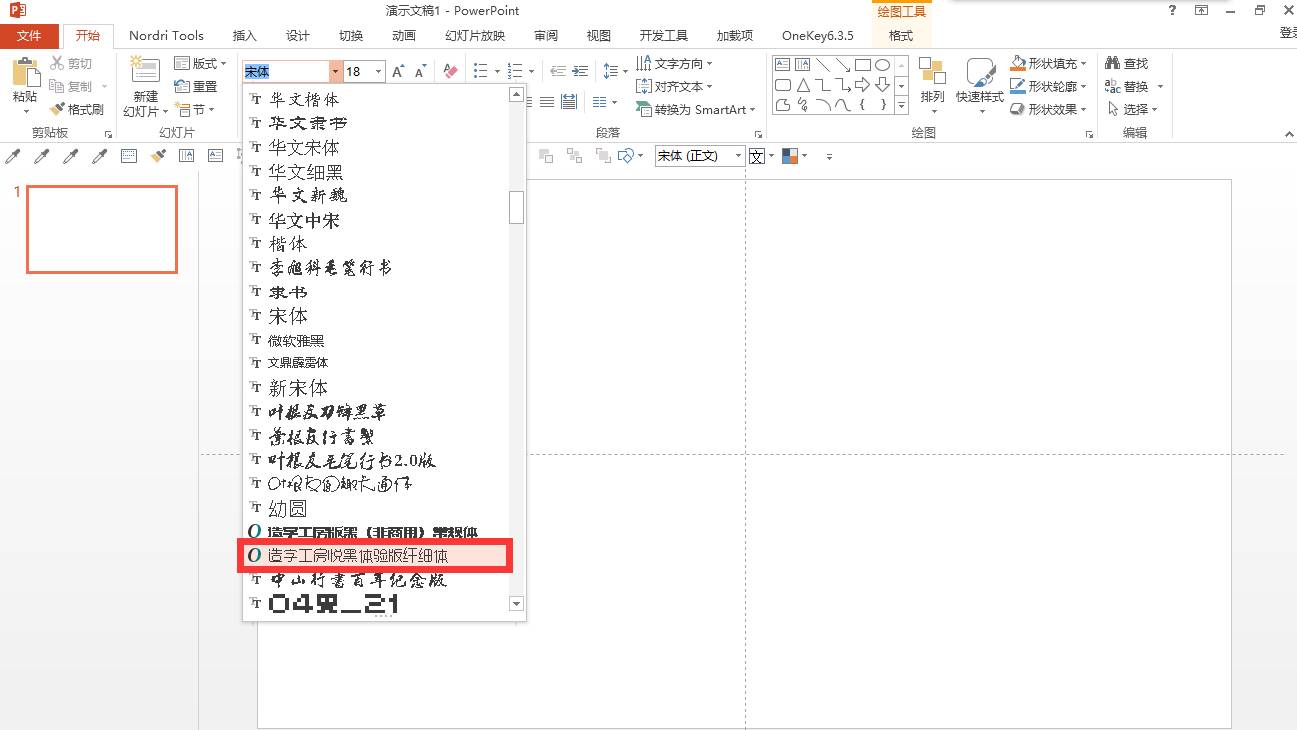1297x730 pixels.
Task: Click the font list scroll-down arrow
Action: click(x=517, y=603)
